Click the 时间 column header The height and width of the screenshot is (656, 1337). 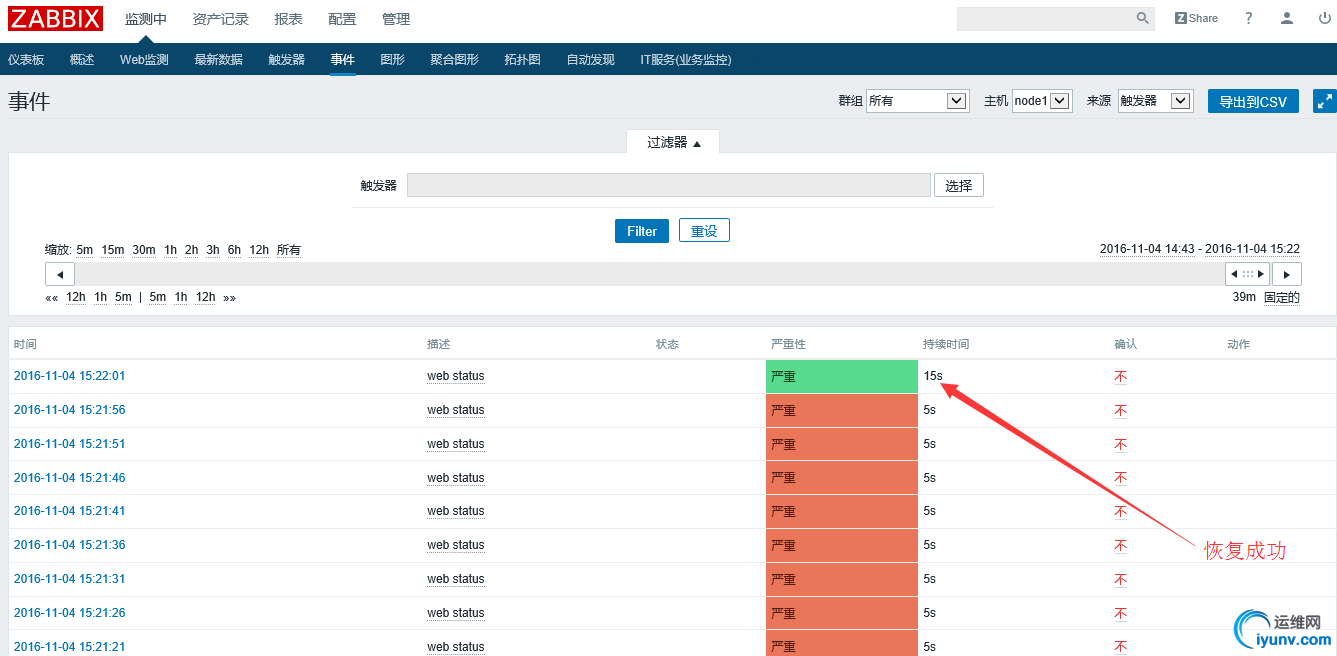coord(25,344)
